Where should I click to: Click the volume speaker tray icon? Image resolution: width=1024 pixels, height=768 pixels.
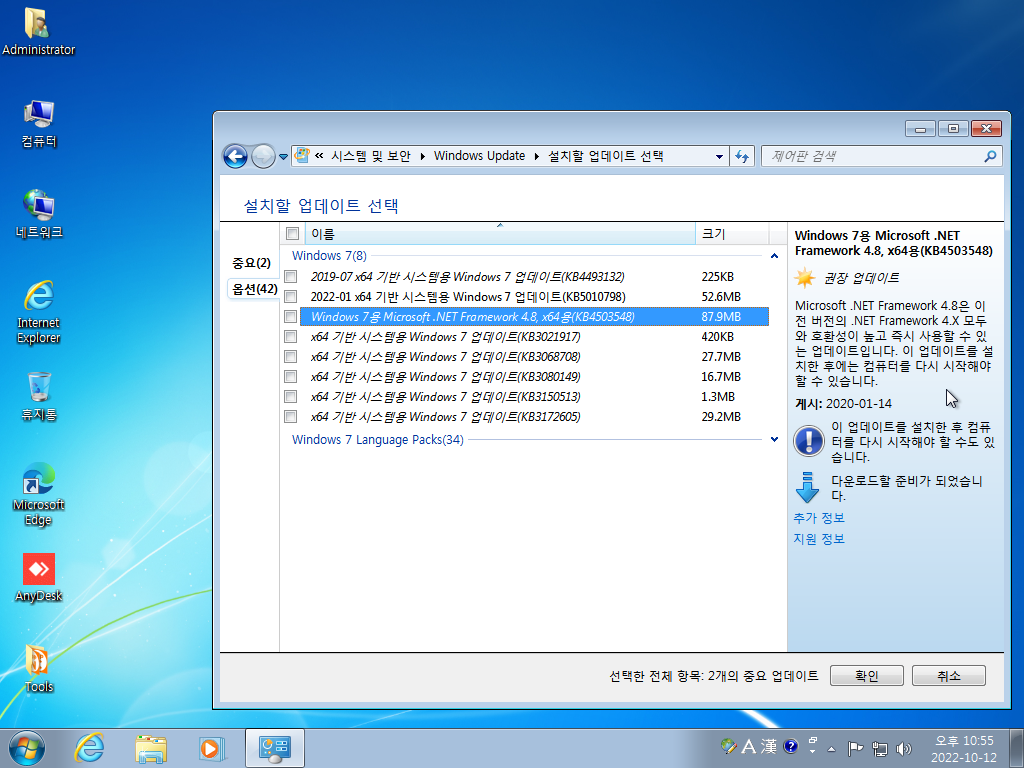904,748
